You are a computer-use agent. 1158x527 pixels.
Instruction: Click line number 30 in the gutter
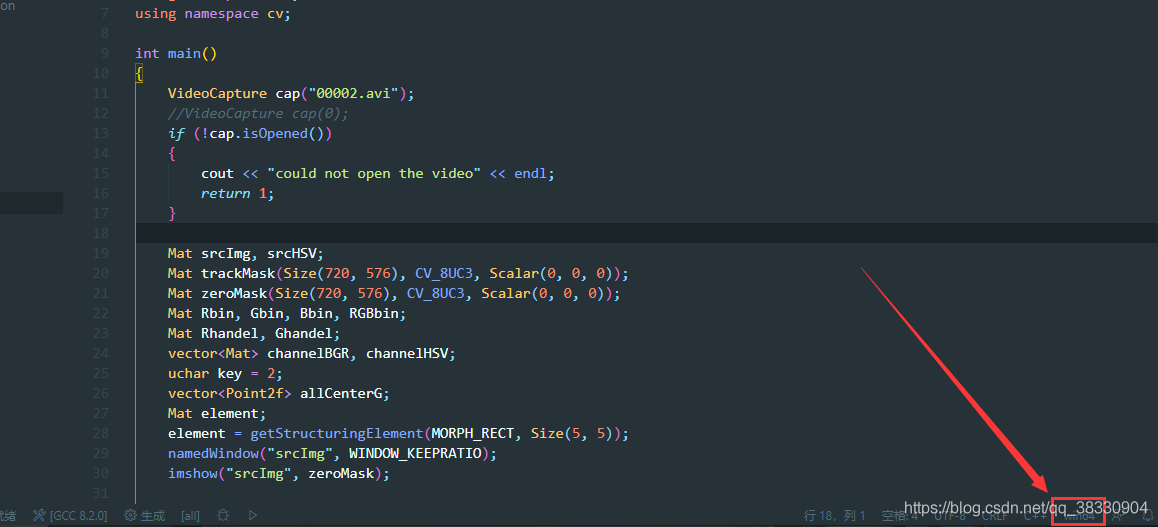pyautogui.click(x=100, y=472)
